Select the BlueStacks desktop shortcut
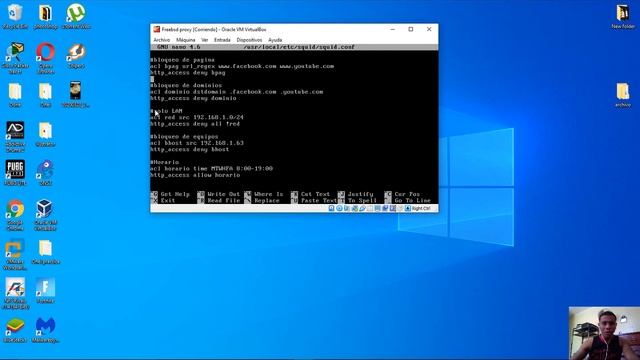The height and width of the screenshot is (360, 640). pos(15,330)
